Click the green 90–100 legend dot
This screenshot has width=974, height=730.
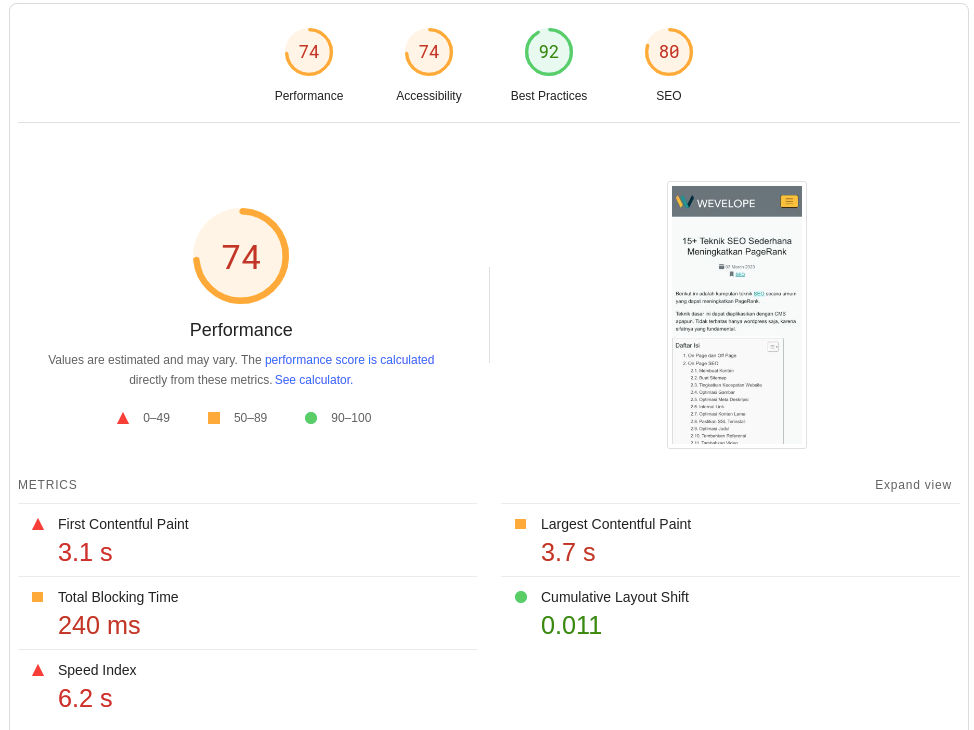click(x=311, y=418)
